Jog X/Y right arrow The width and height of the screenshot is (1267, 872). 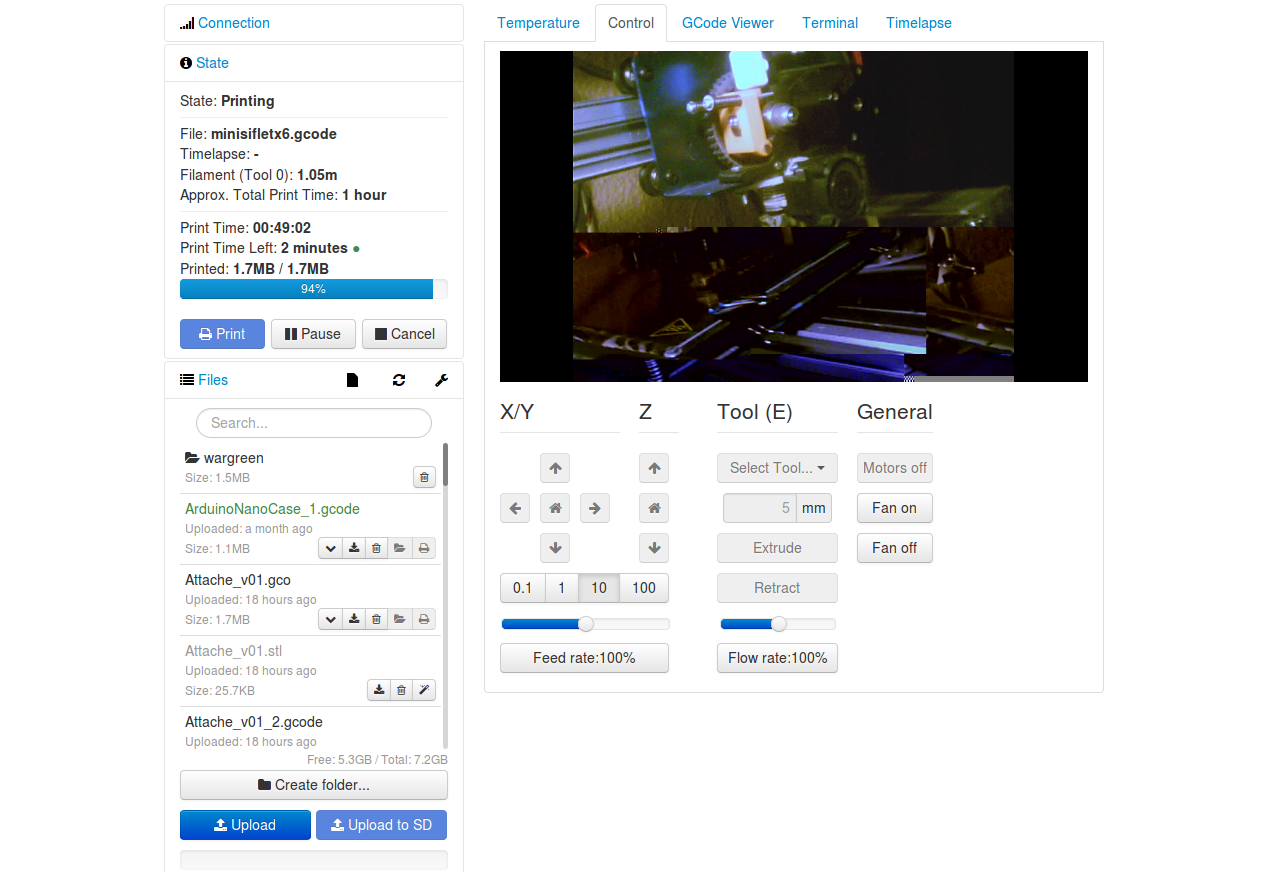click(595, 508)
